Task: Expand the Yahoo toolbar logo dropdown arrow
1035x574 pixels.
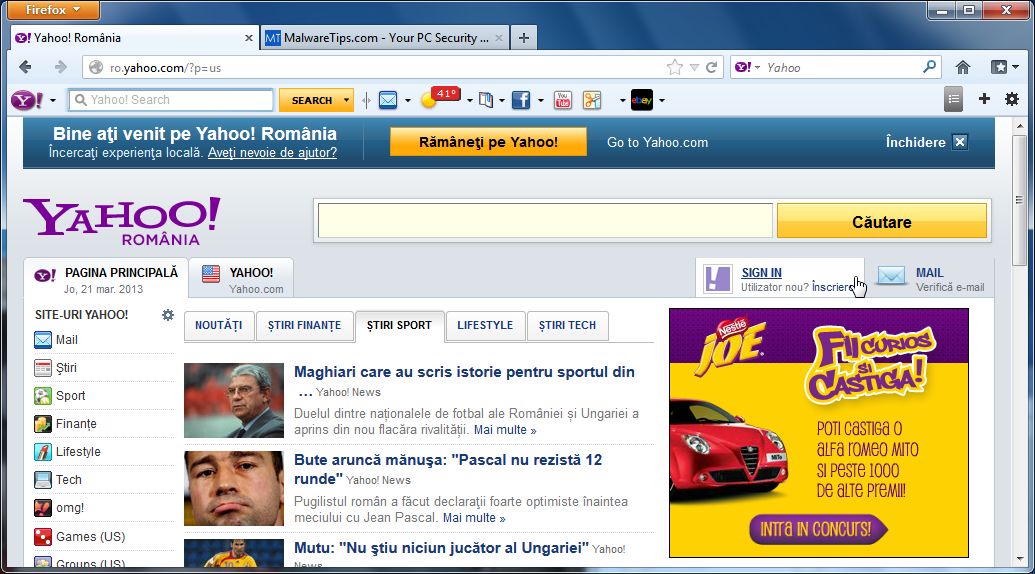Action: (x=53, y=101)
